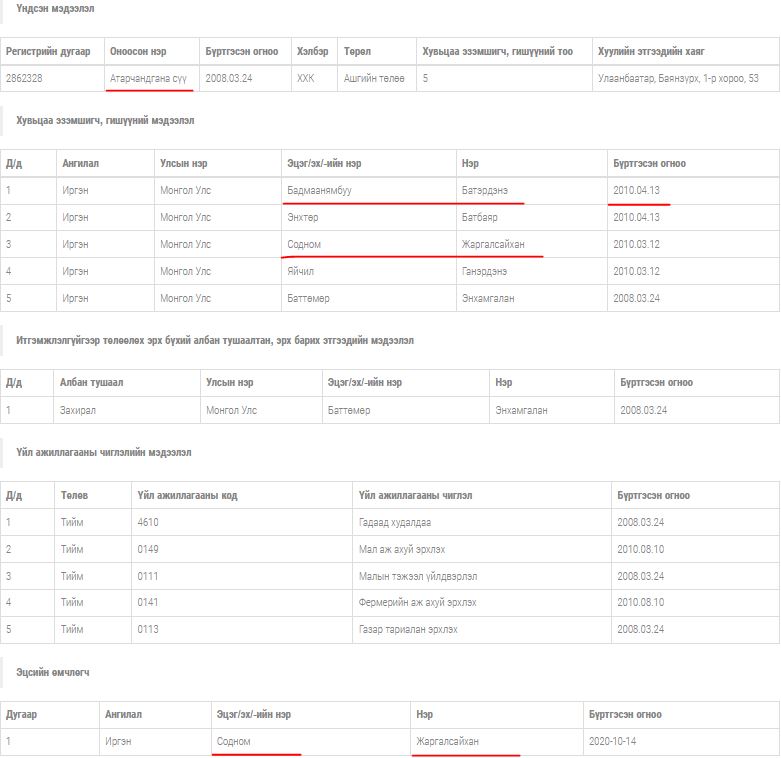Screen dimensions: 781x758
Task: Click activity code 4610
Action: (148, 522)
